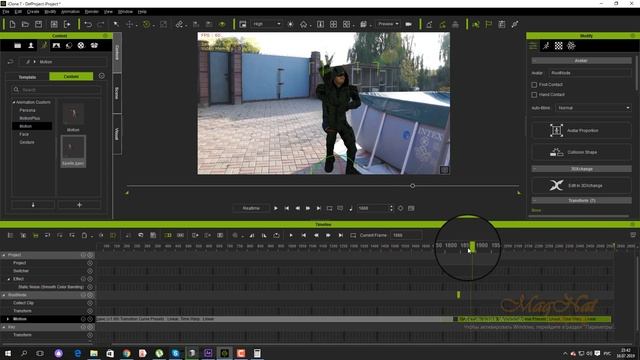Click the viewport playback scrubber handle
This screenshot has width=640, height=360.
tap(413, 186)
